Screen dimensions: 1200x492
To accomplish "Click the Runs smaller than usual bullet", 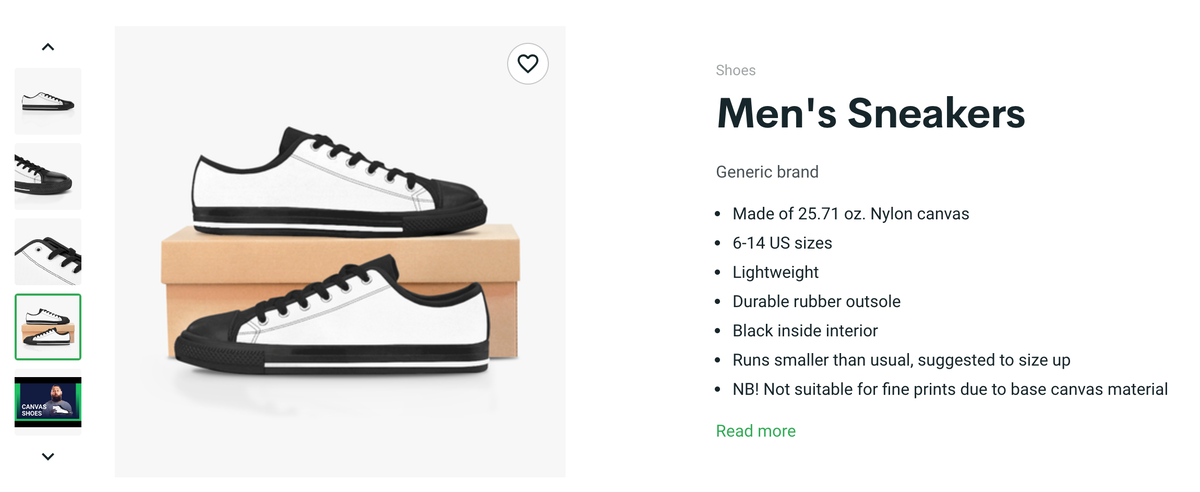I will (901, 360).
